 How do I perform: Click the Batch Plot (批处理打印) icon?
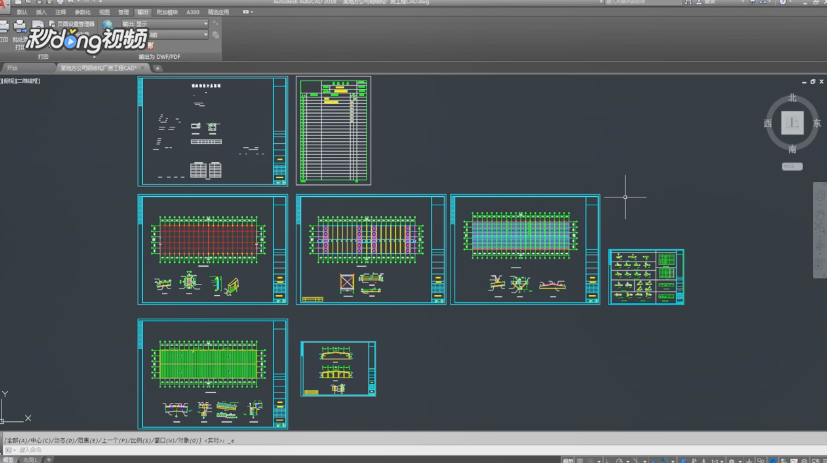tap(20, 26)
